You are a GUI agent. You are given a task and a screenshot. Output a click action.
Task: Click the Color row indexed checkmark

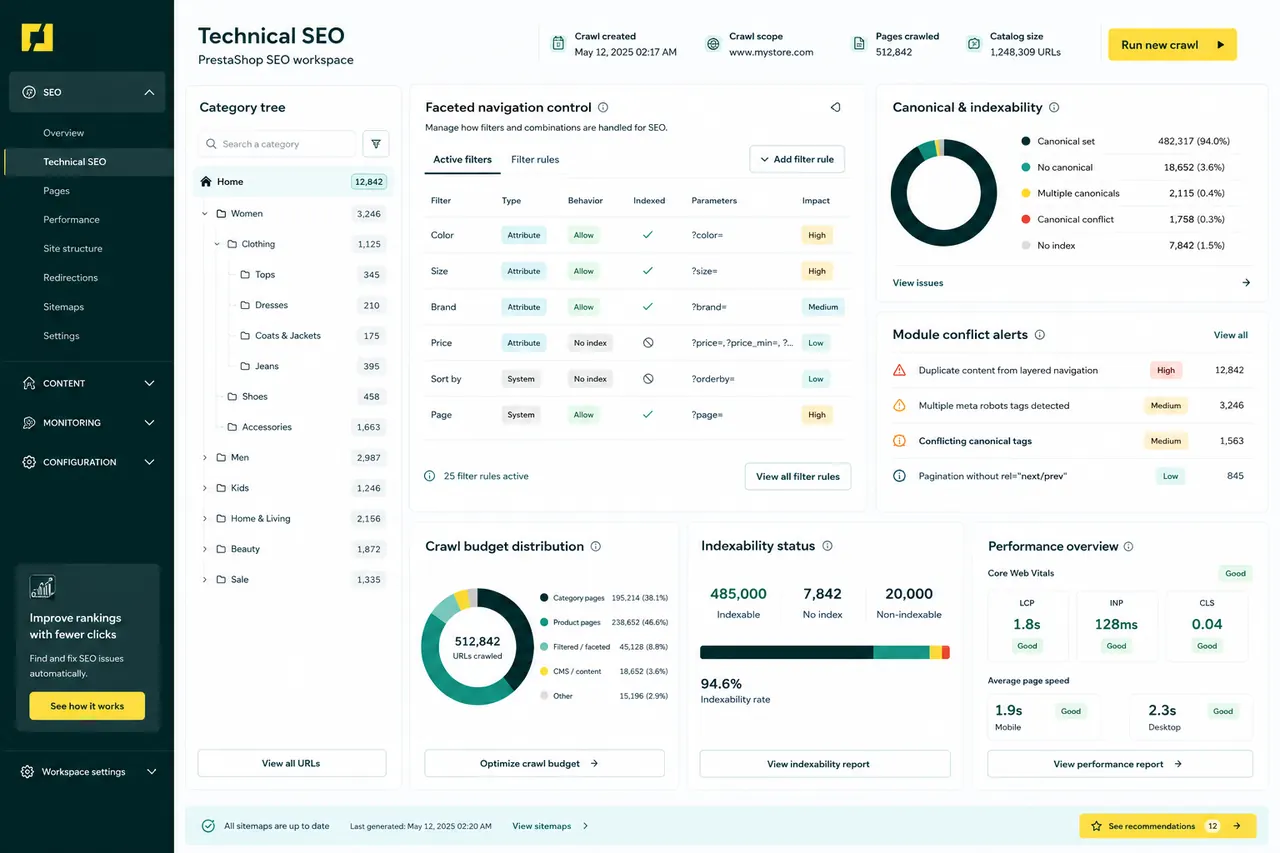648,235
